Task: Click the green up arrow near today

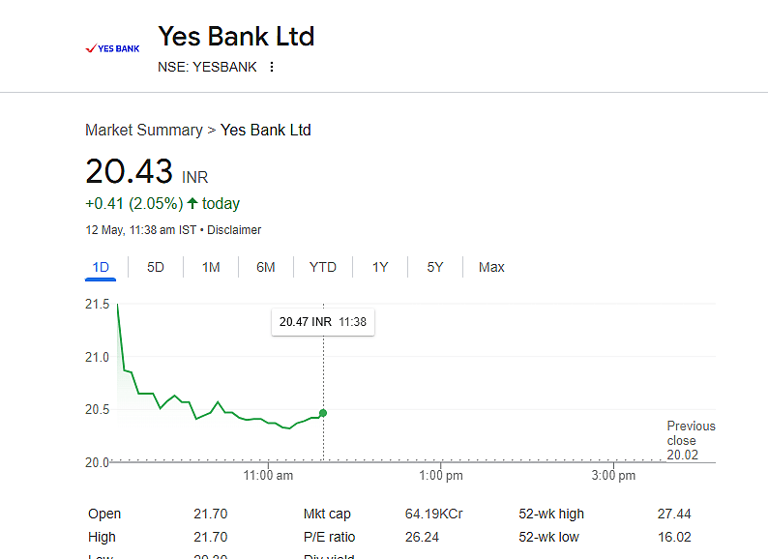Action: [192, 203]
